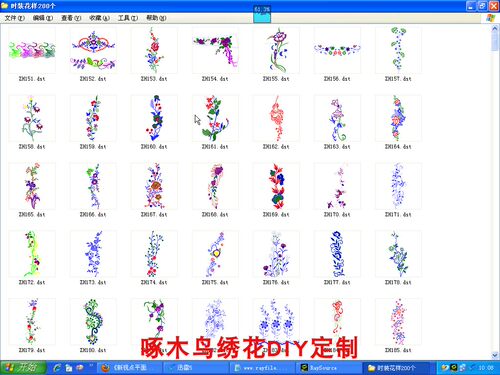500x375 pixels.
Task: Select the ZH160.dst thumbnail
Action: coord(154,118)
